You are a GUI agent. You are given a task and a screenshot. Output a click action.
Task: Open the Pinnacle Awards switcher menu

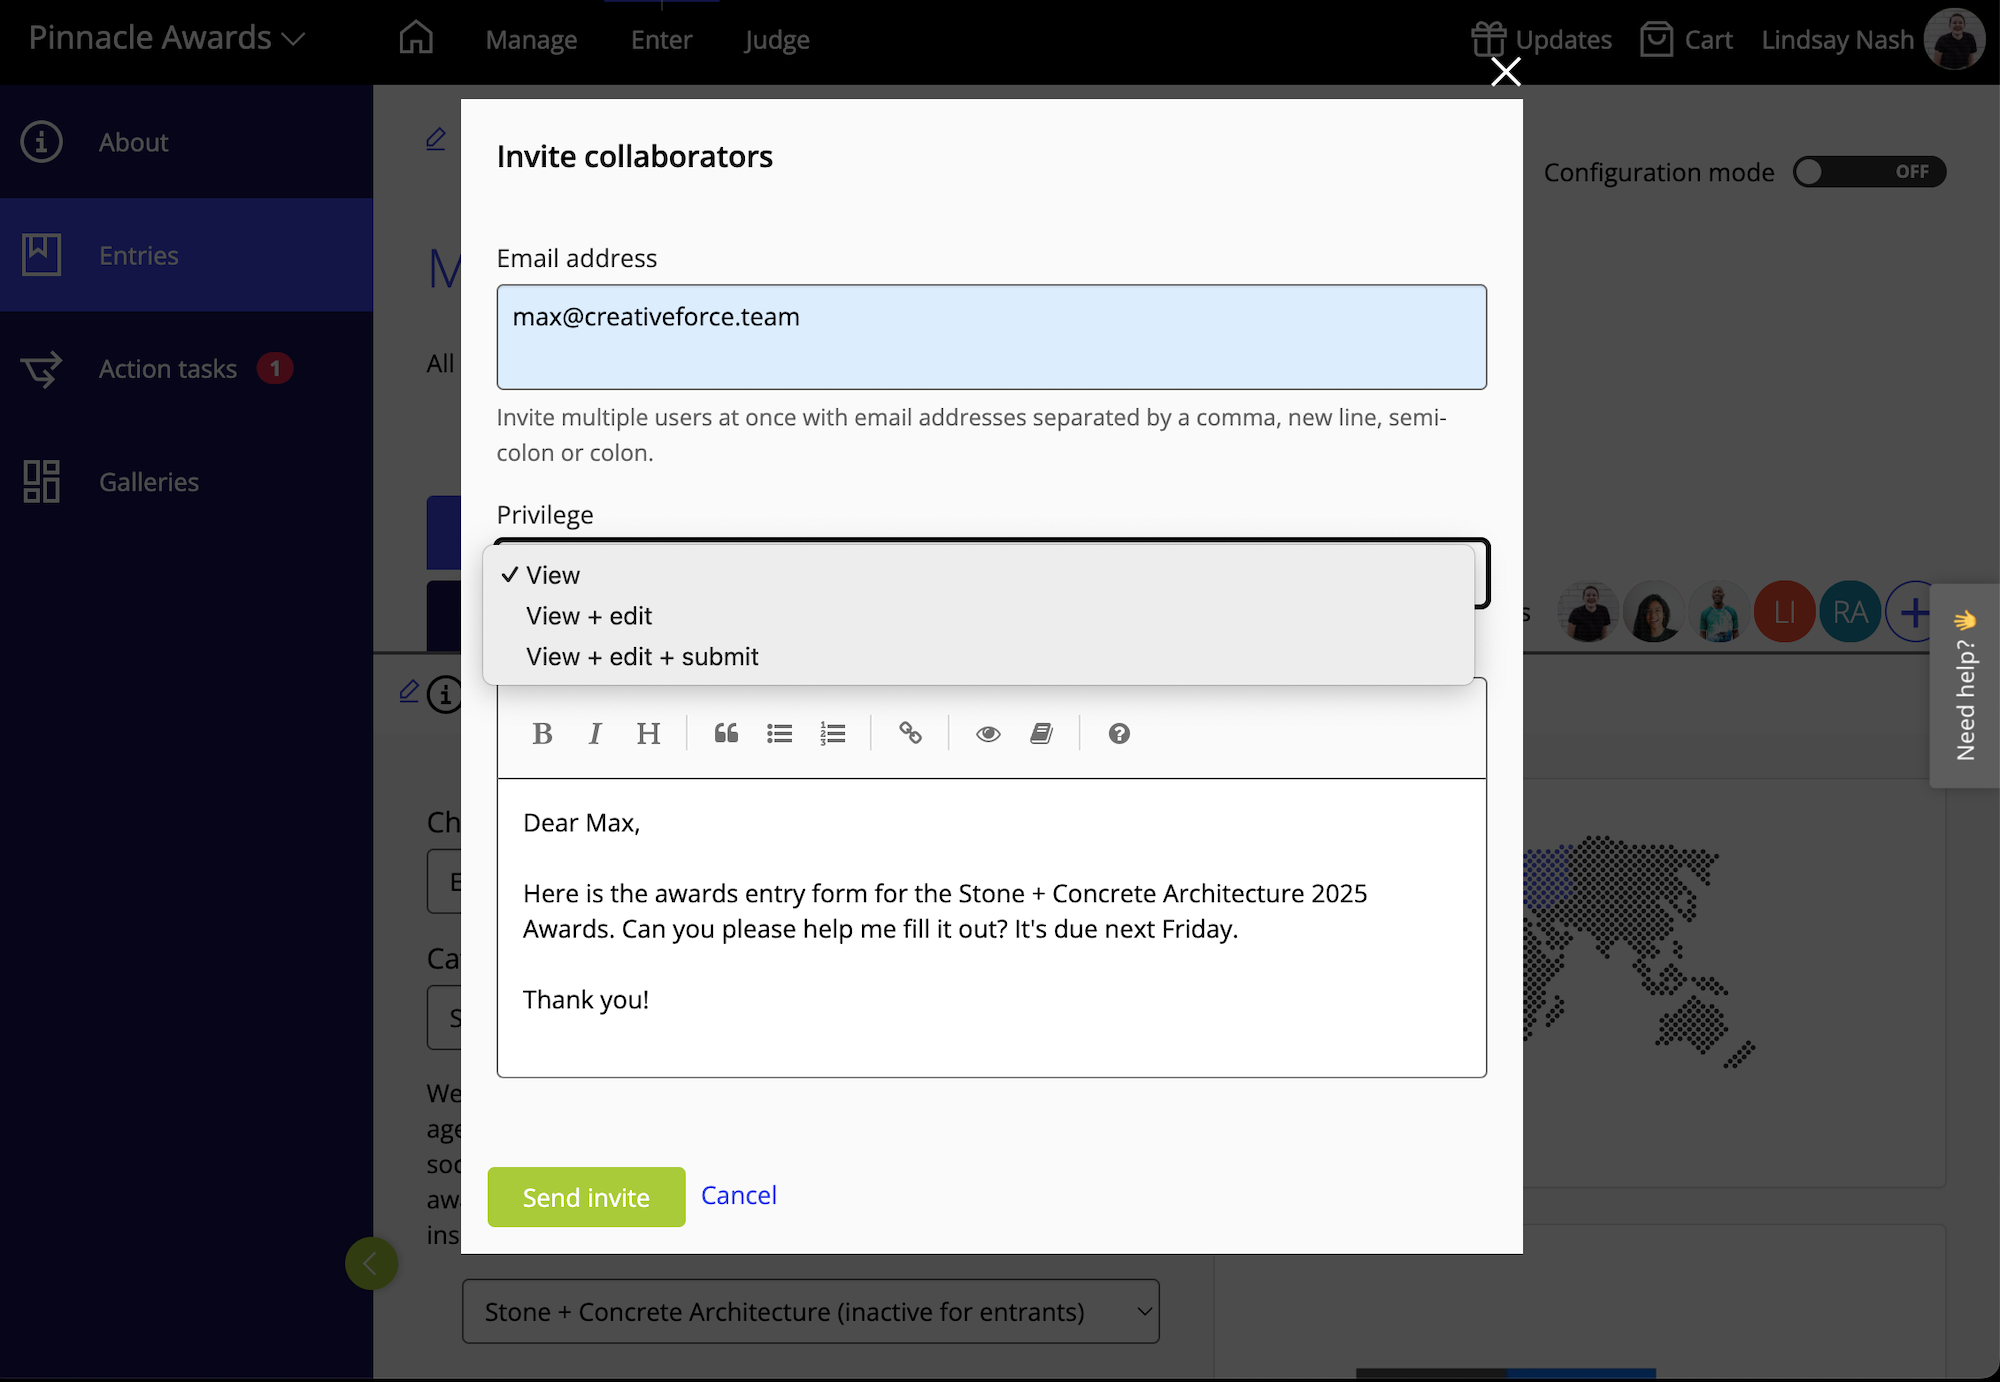(x=165, y=37)
